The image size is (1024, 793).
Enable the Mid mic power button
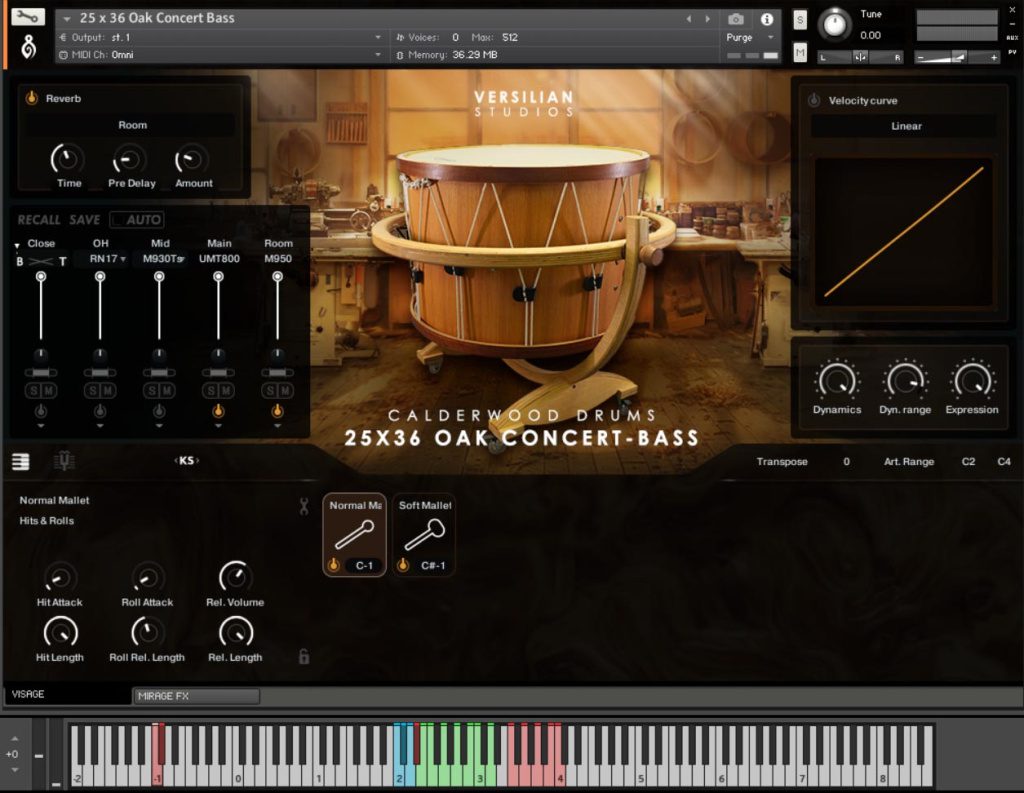[159, 411]
